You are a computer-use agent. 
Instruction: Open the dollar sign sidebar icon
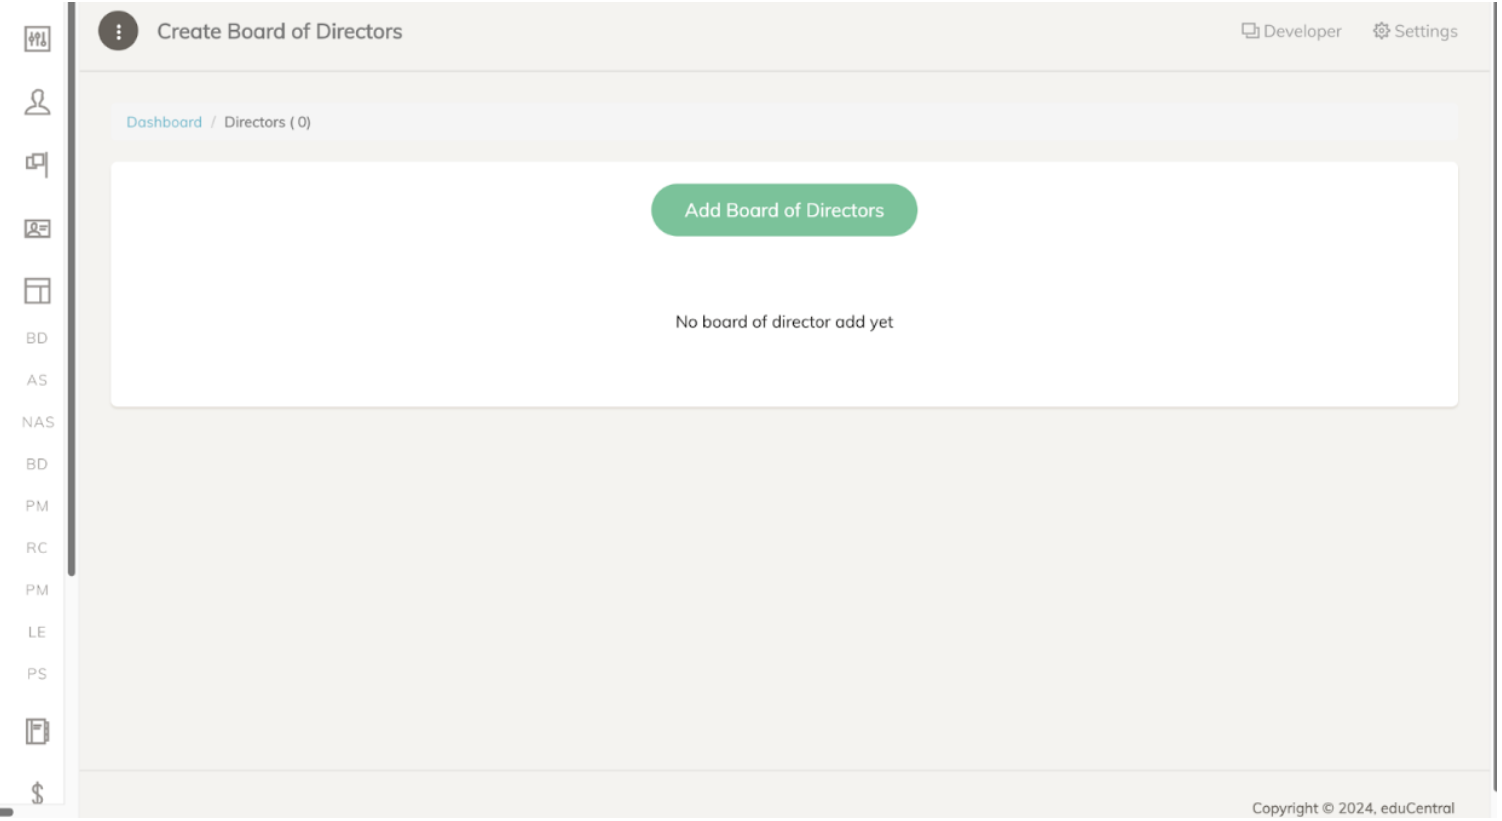click(37, 793)
